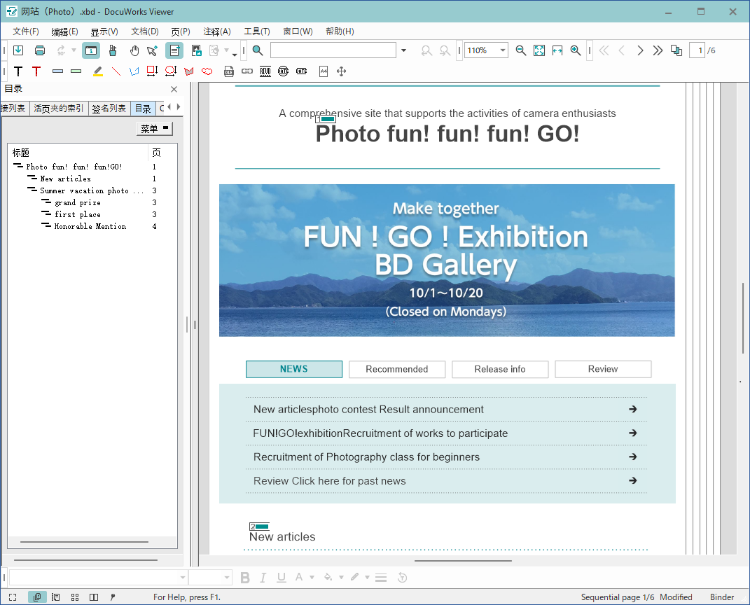
Task: Switch to the 签名列表 tab
Action: pos(109,108)
